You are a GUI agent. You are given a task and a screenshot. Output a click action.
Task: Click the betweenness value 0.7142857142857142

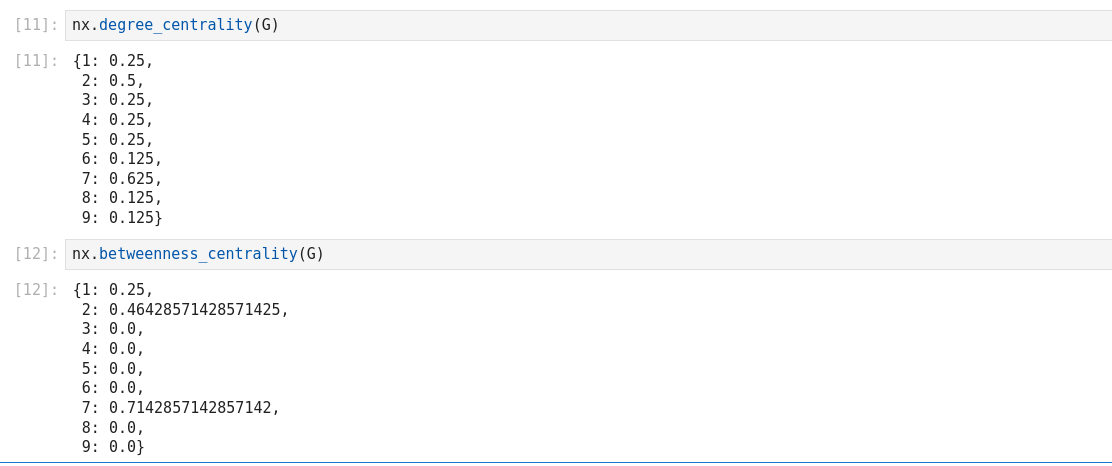pos(193,408)
